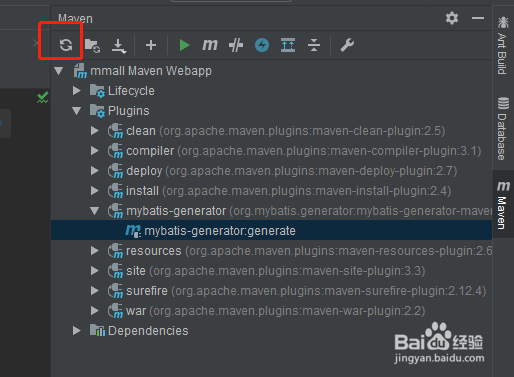Toggle Offline Mode with the blue lightning icon
This screenshot has height=377, width=514.
(x=262, y=45)
